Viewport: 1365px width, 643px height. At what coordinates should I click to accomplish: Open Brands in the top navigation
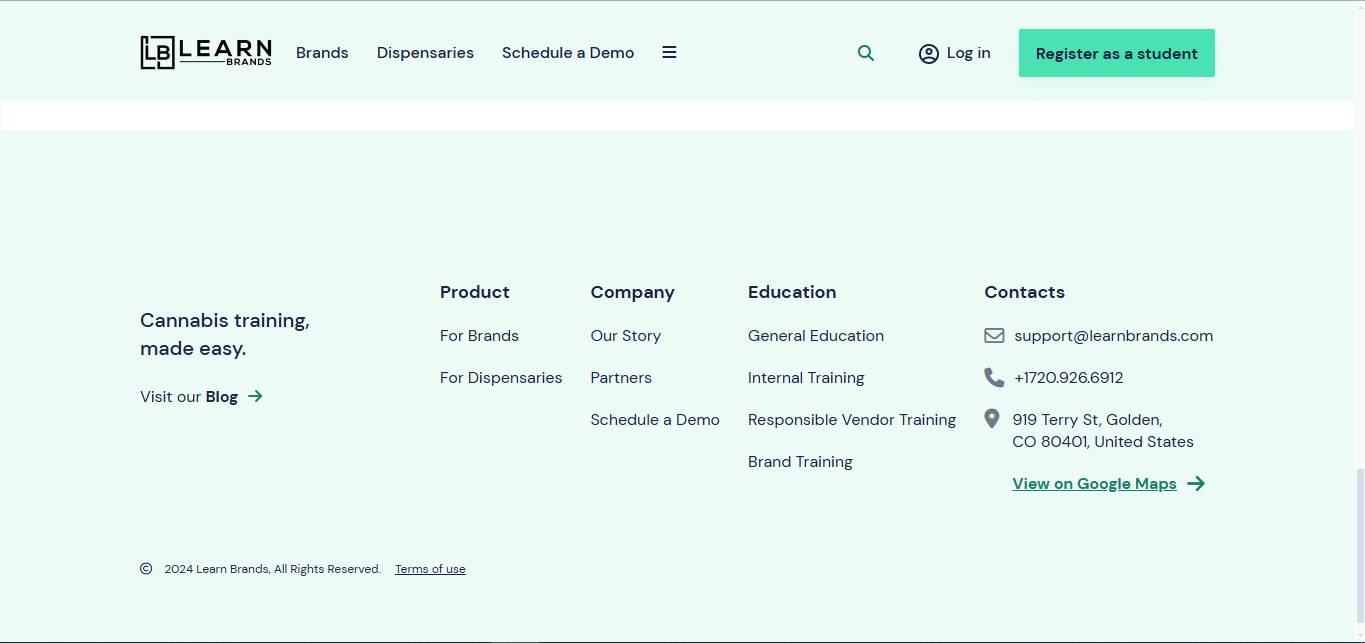[x=322, y=53]
